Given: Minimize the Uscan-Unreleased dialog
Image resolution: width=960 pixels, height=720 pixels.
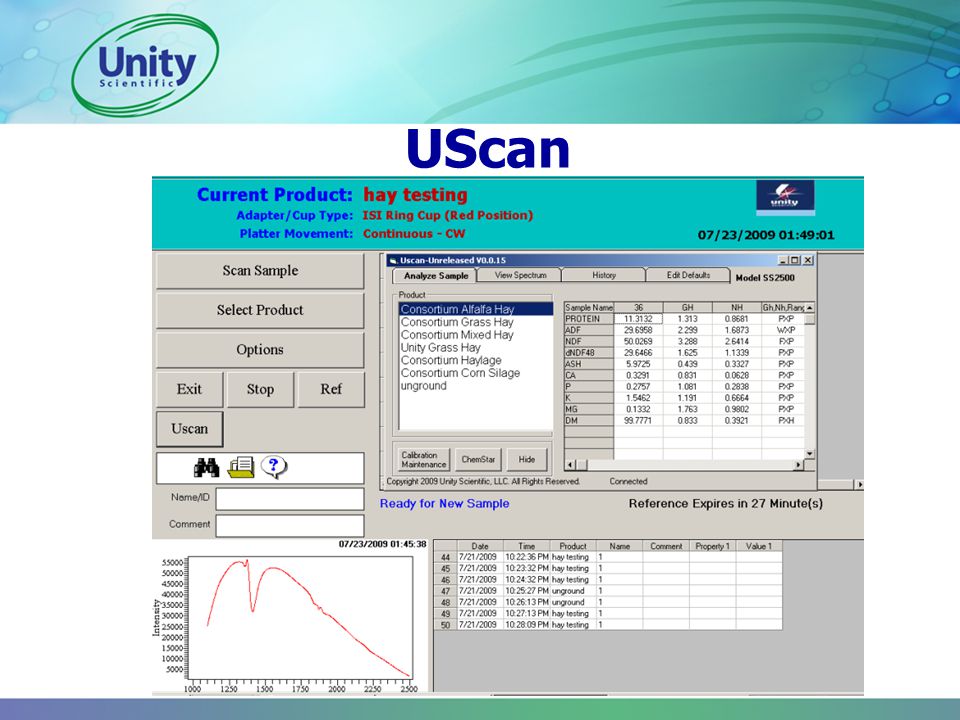Looking at the screenshot, I should (783, 260).
